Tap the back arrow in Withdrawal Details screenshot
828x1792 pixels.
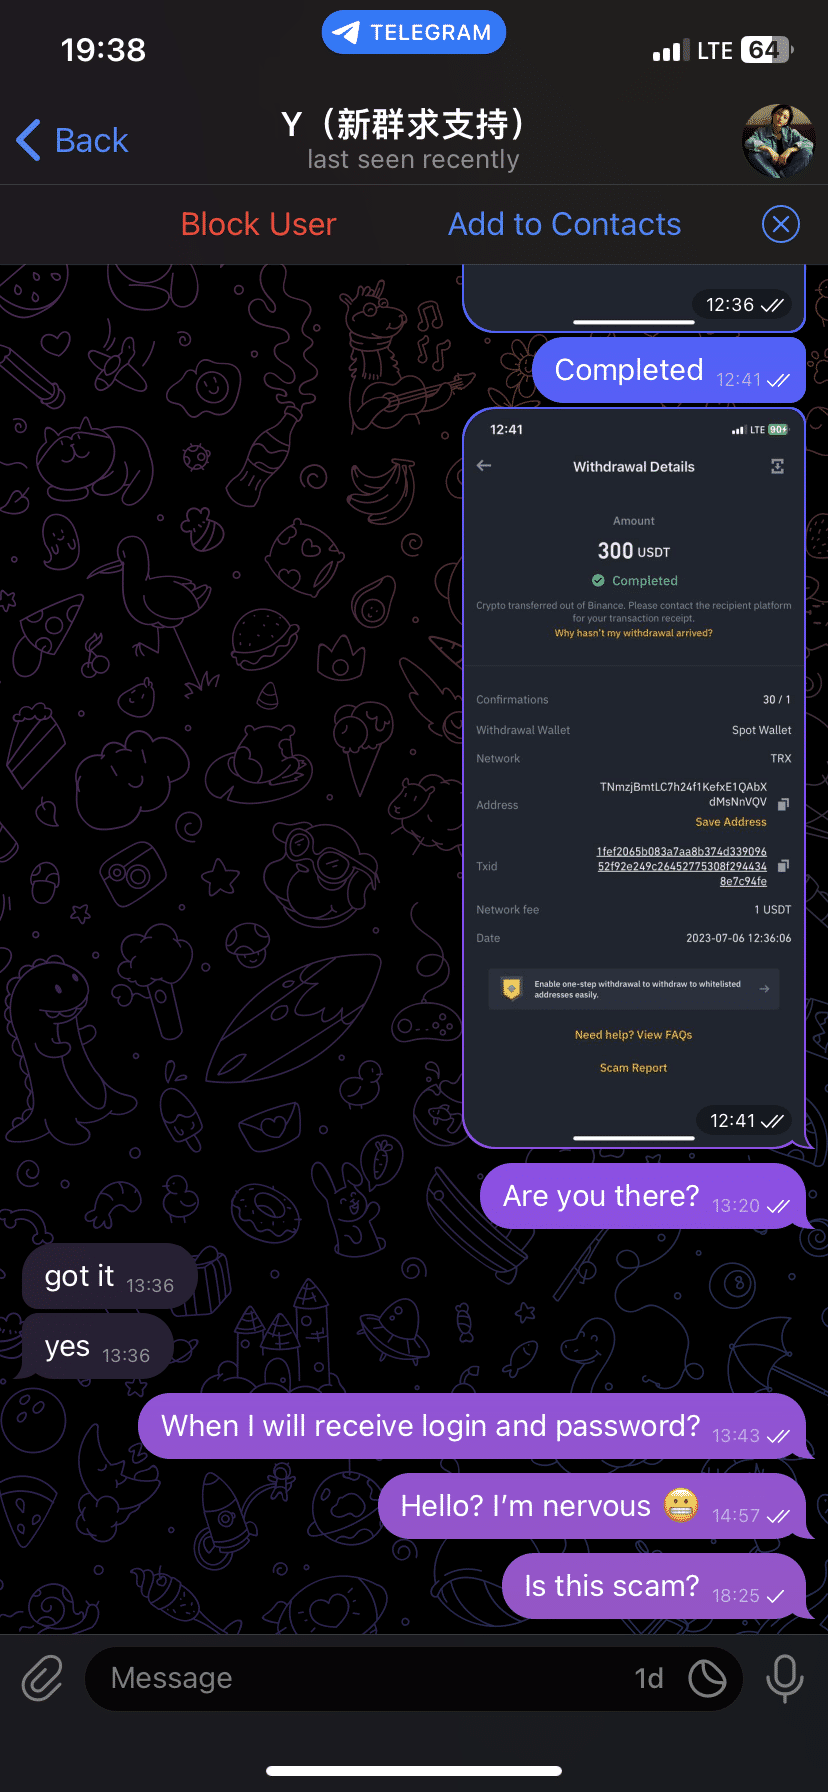(x=484, y=466)
